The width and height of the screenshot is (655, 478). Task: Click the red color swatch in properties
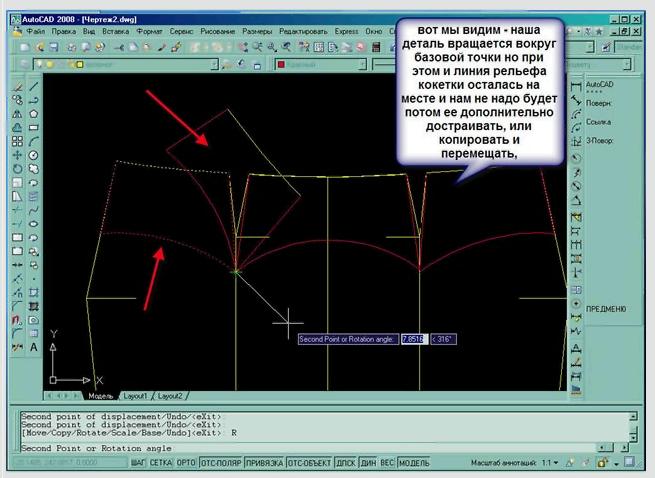[x=281, y=64]
